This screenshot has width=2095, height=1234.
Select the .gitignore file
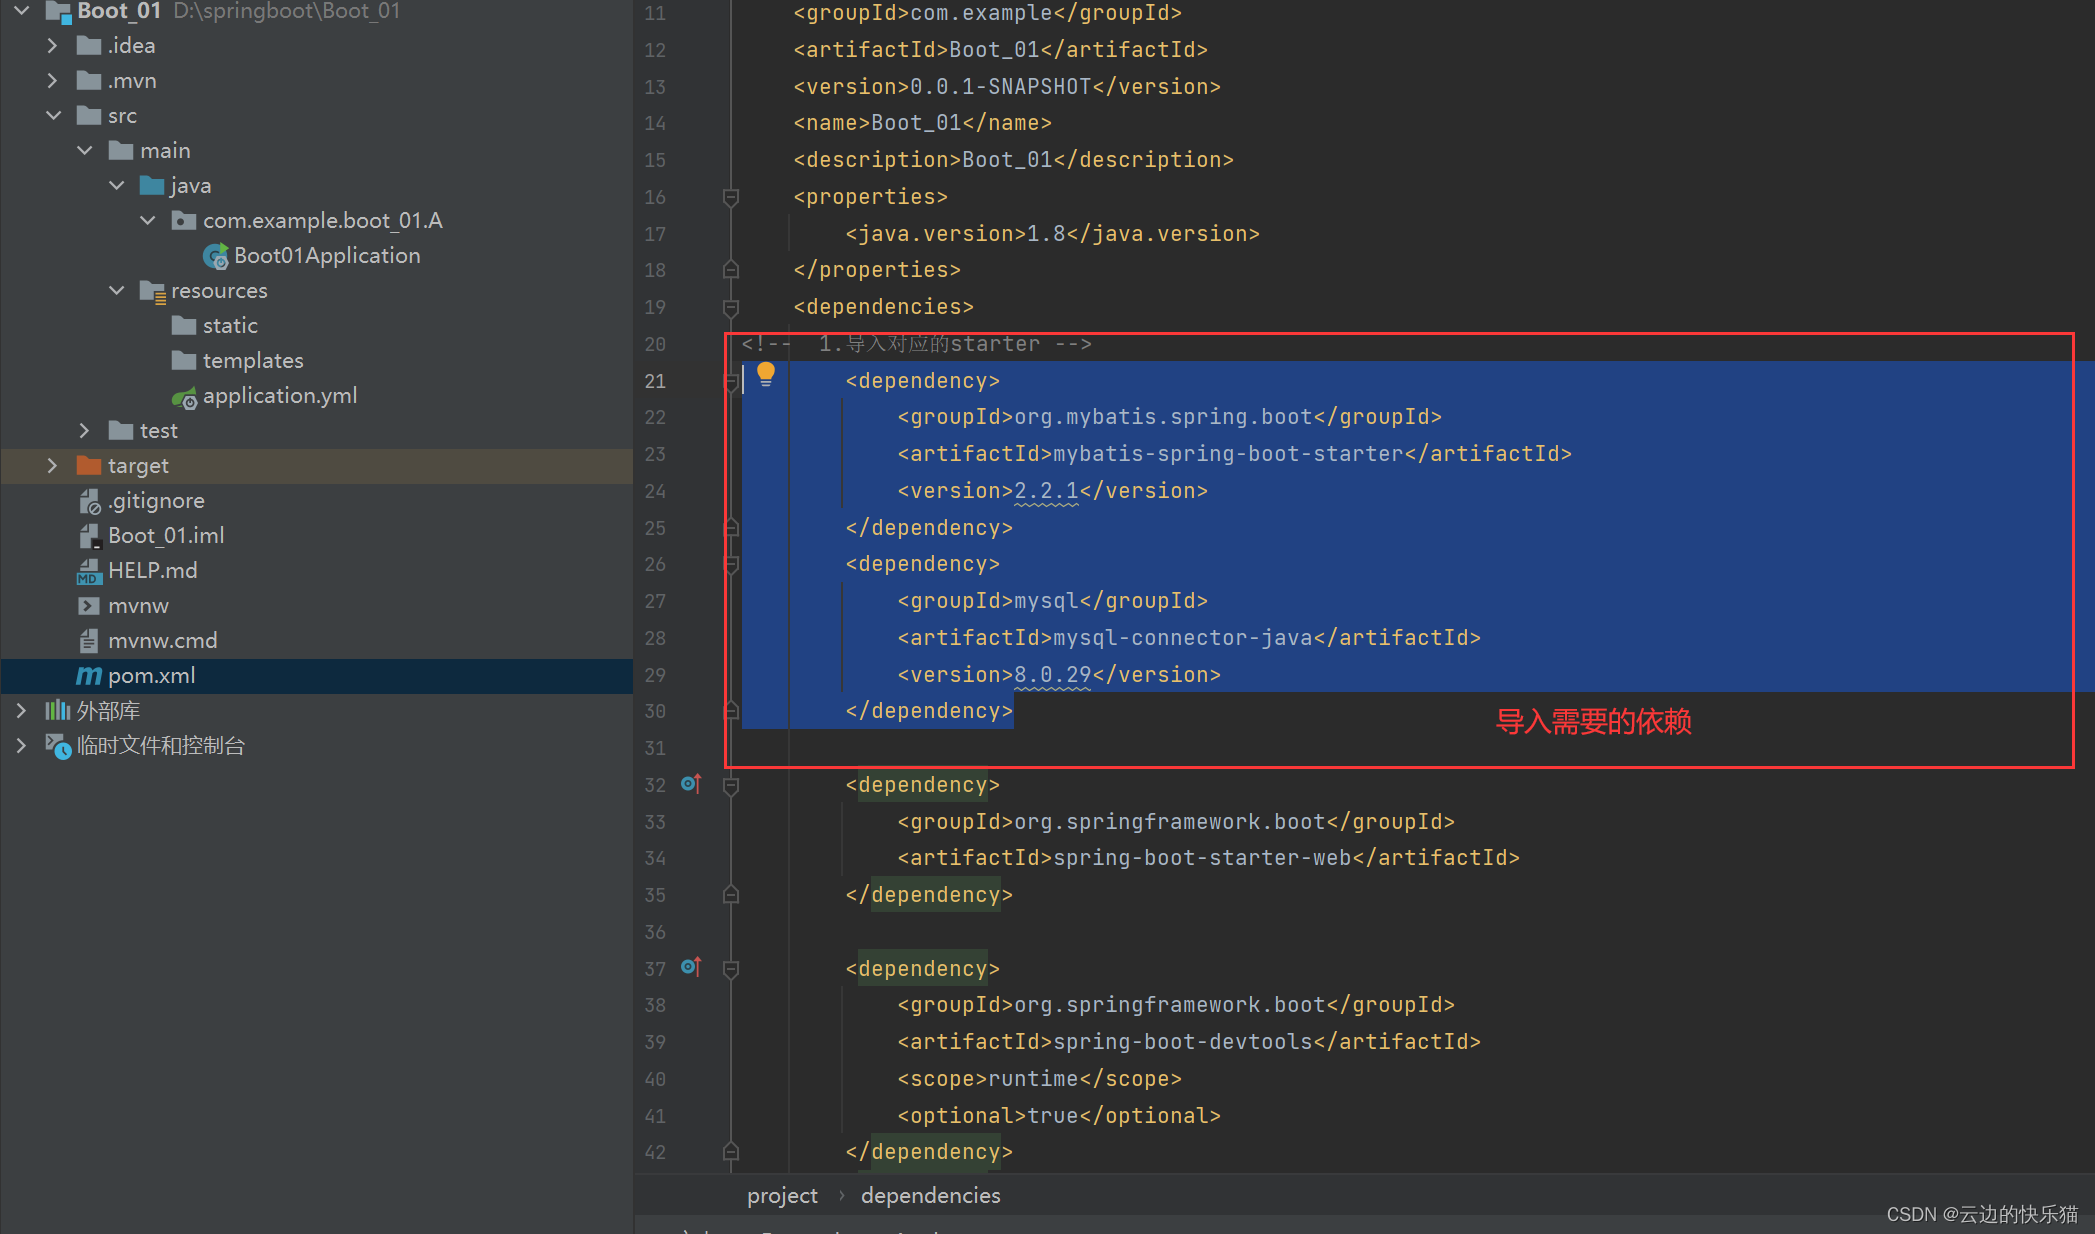(x=156, y=501)
